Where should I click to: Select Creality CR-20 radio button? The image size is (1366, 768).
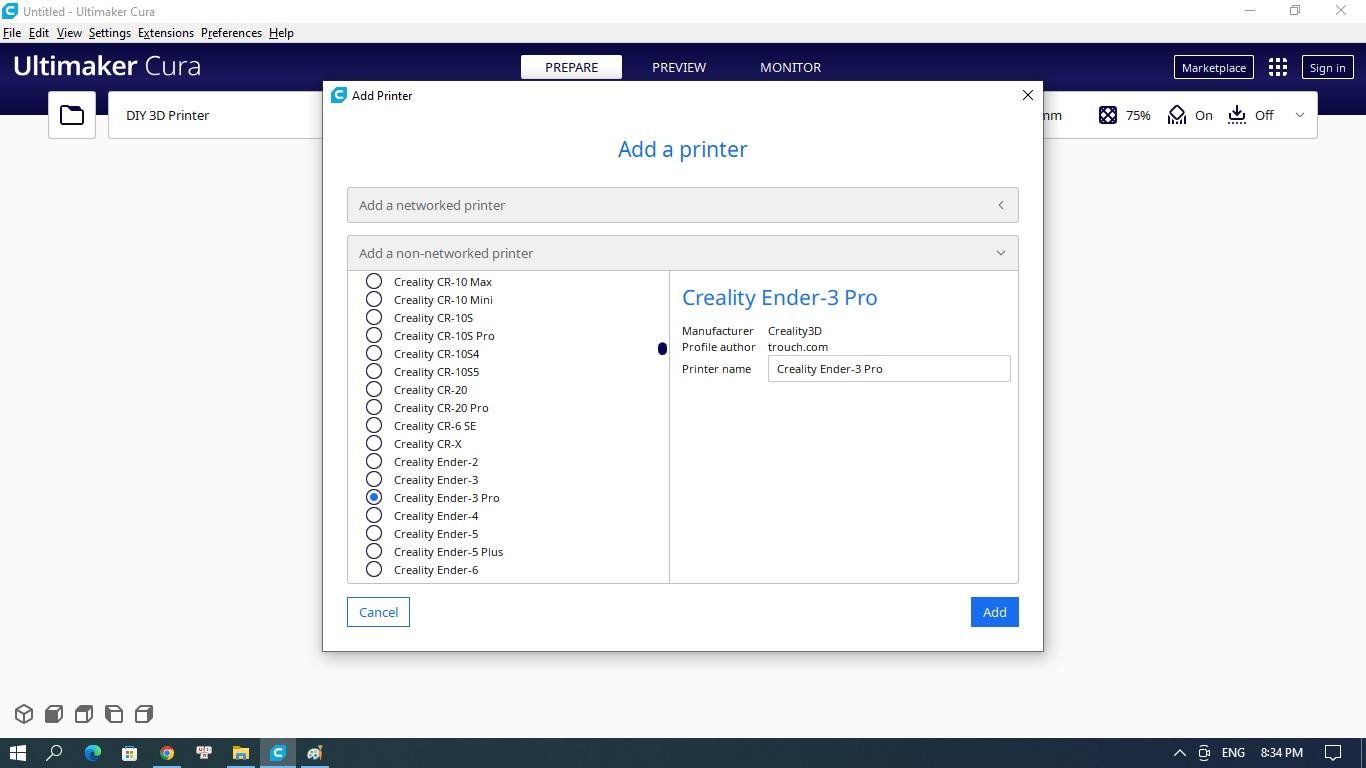(374, 389)
